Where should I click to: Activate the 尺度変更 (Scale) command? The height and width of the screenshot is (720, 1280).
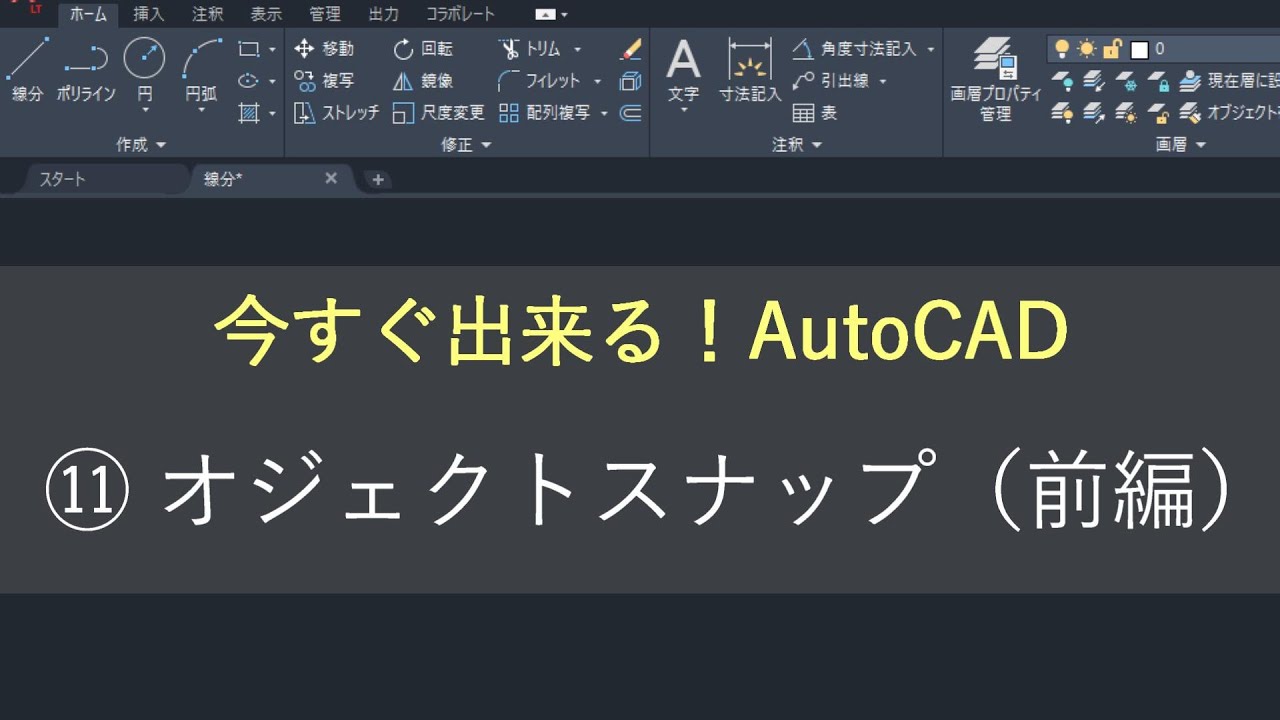tap(439, 113)
